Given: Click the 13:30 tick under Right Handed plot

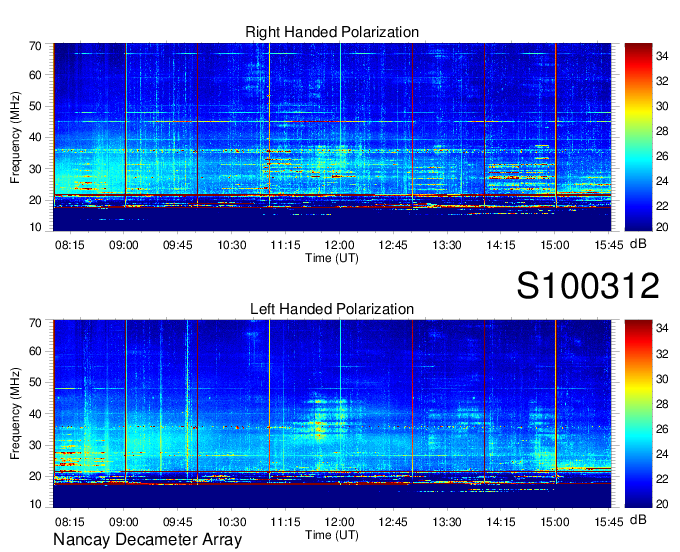Looking at the screenshot, I should [447, 245].
